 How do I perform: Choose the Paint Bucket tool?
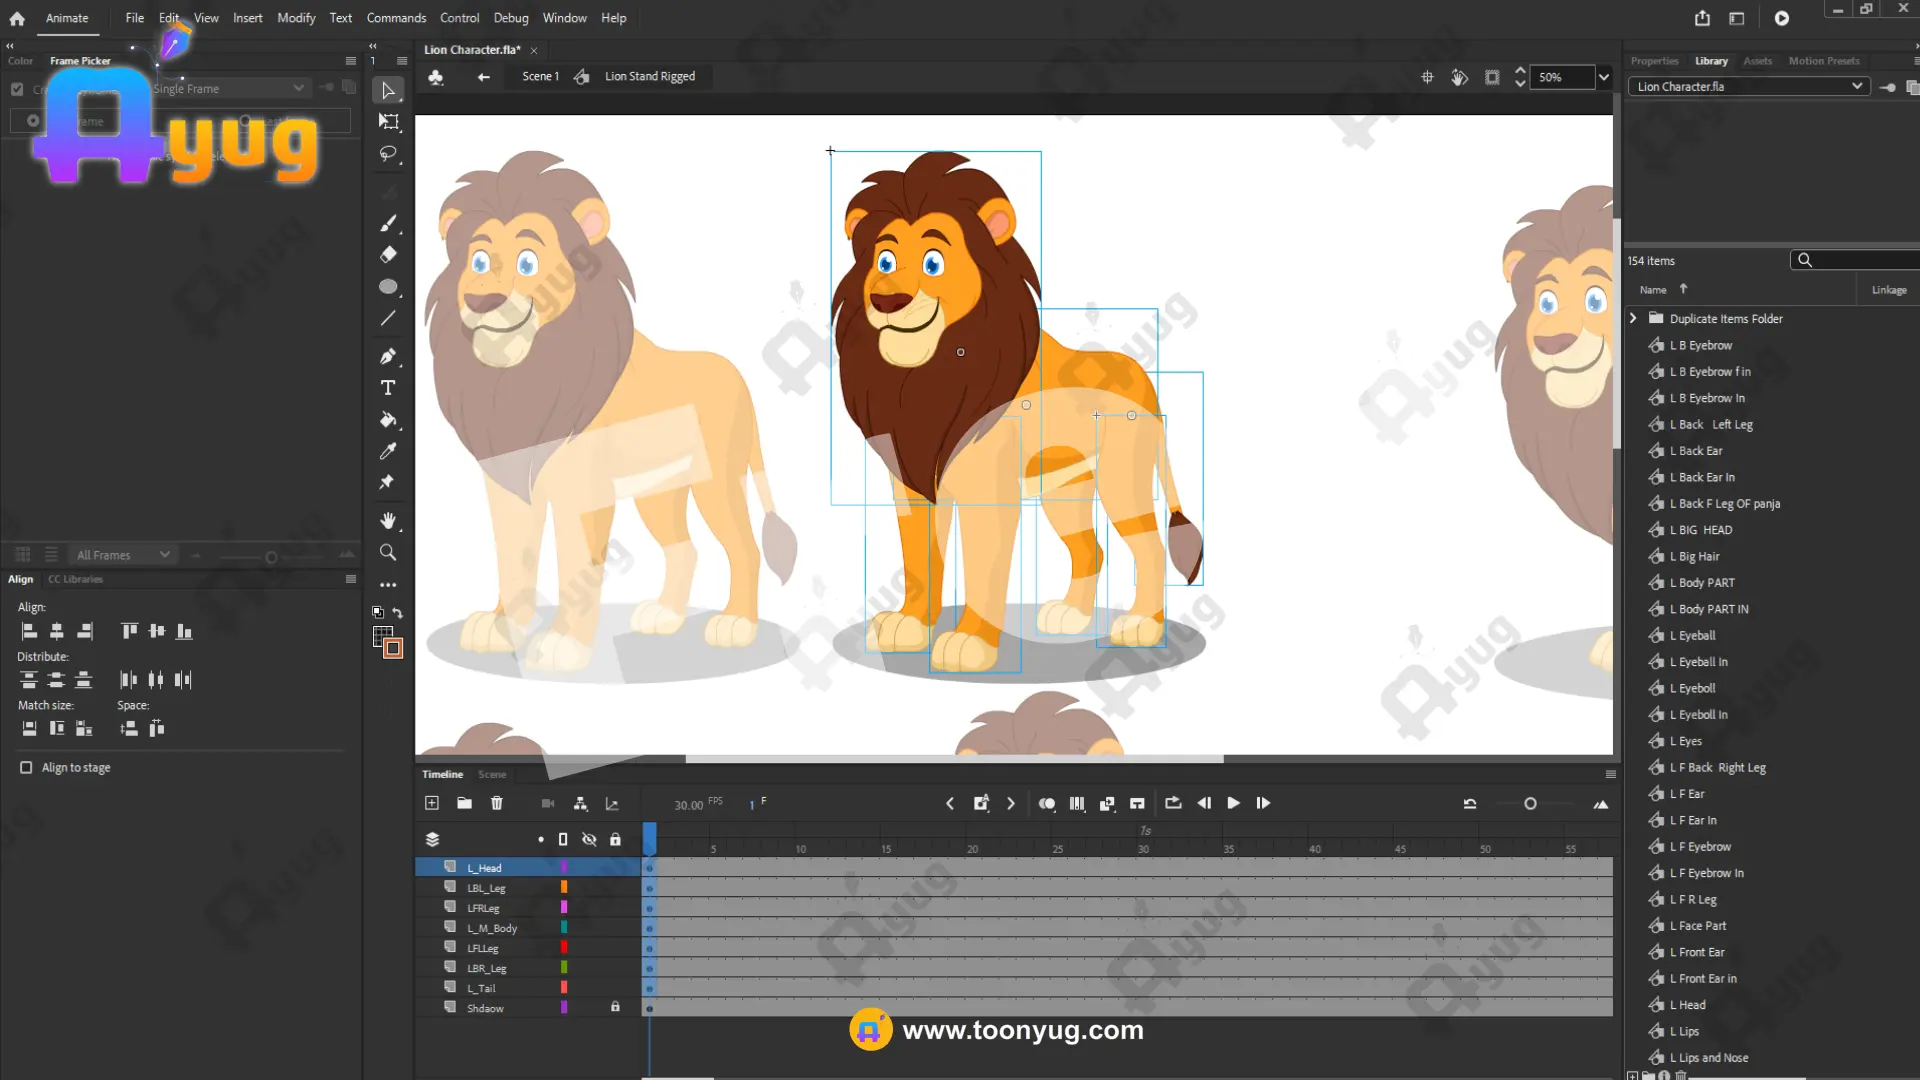coord(388,420)
